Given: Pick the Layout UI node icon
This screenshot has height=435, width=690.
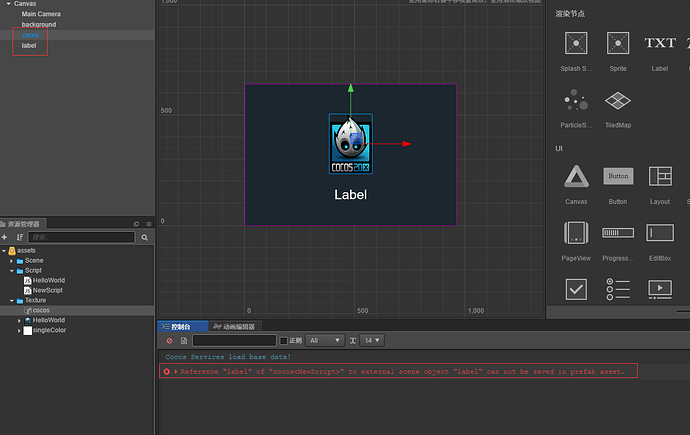Looking at the screenshot, I should coord(660,176).
